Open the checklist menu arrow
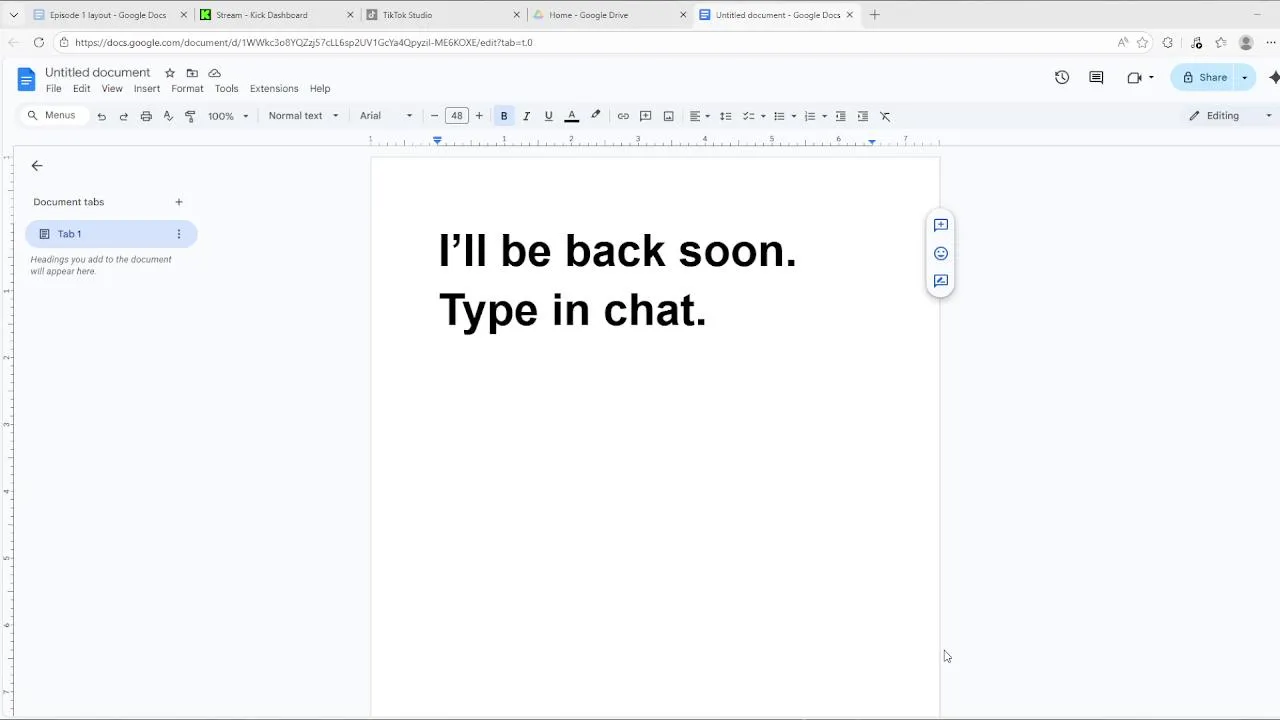 (x=763, y=116)
